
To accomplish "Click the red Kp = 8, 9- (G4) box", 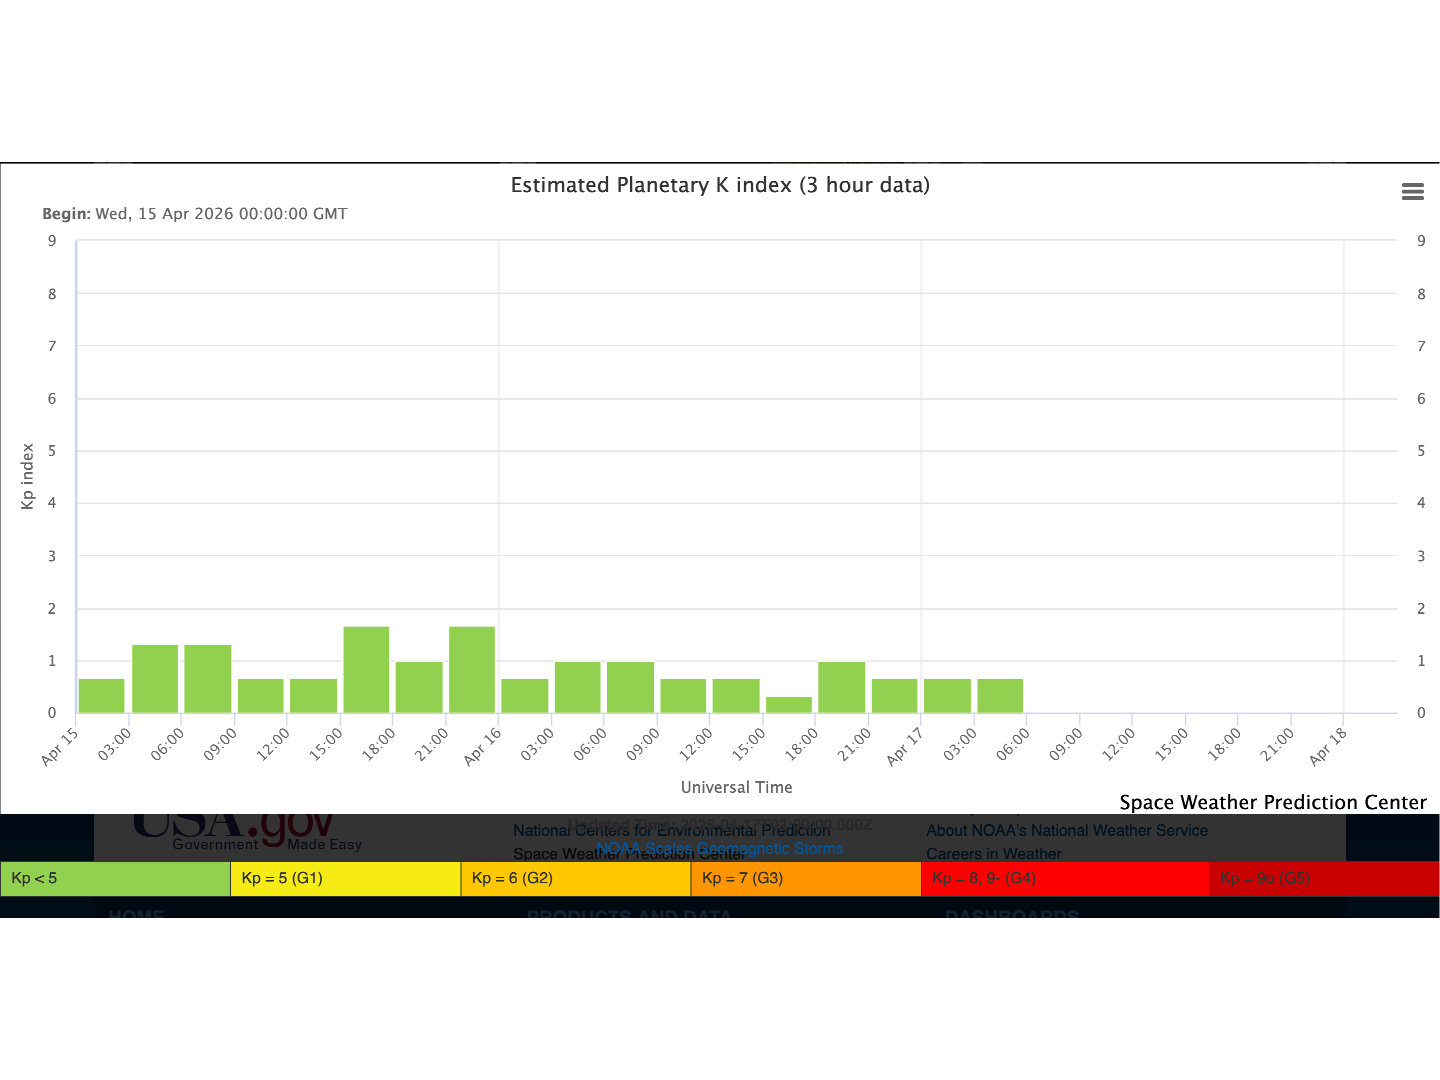I will click(x=1064, y=878).
